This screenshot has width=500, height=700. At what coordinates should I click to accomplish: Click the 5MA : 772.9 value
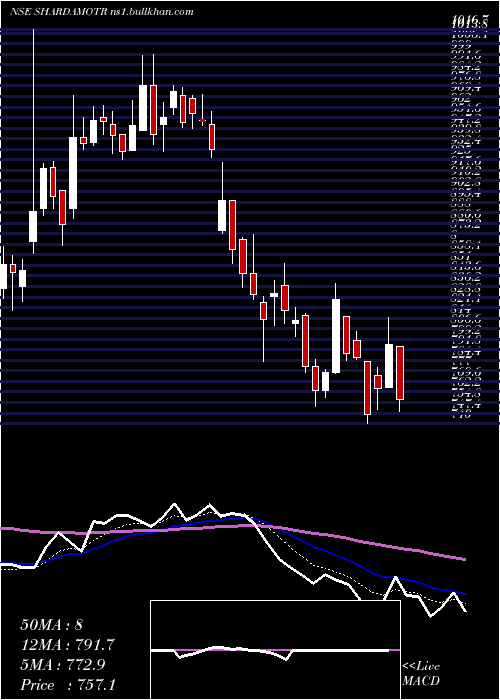pos(62,665)
